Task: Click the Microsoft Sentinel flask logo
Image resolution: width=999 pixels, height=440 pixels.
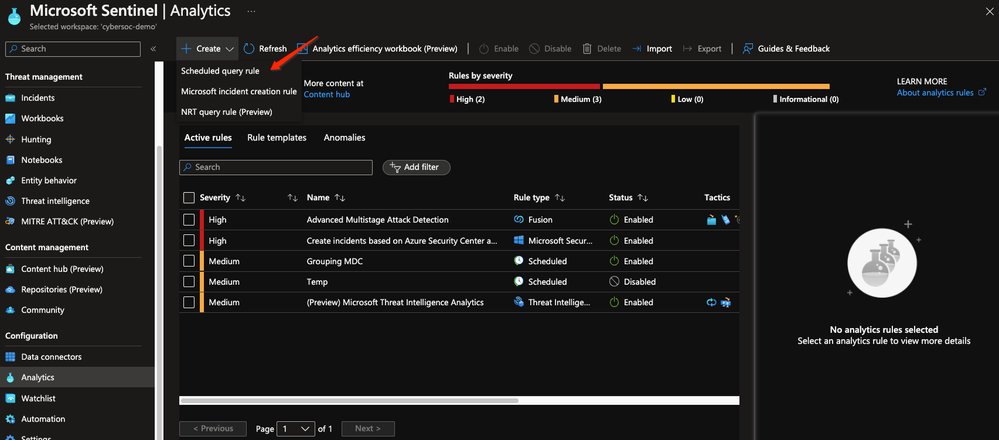Action: click(x=15, y=17)
